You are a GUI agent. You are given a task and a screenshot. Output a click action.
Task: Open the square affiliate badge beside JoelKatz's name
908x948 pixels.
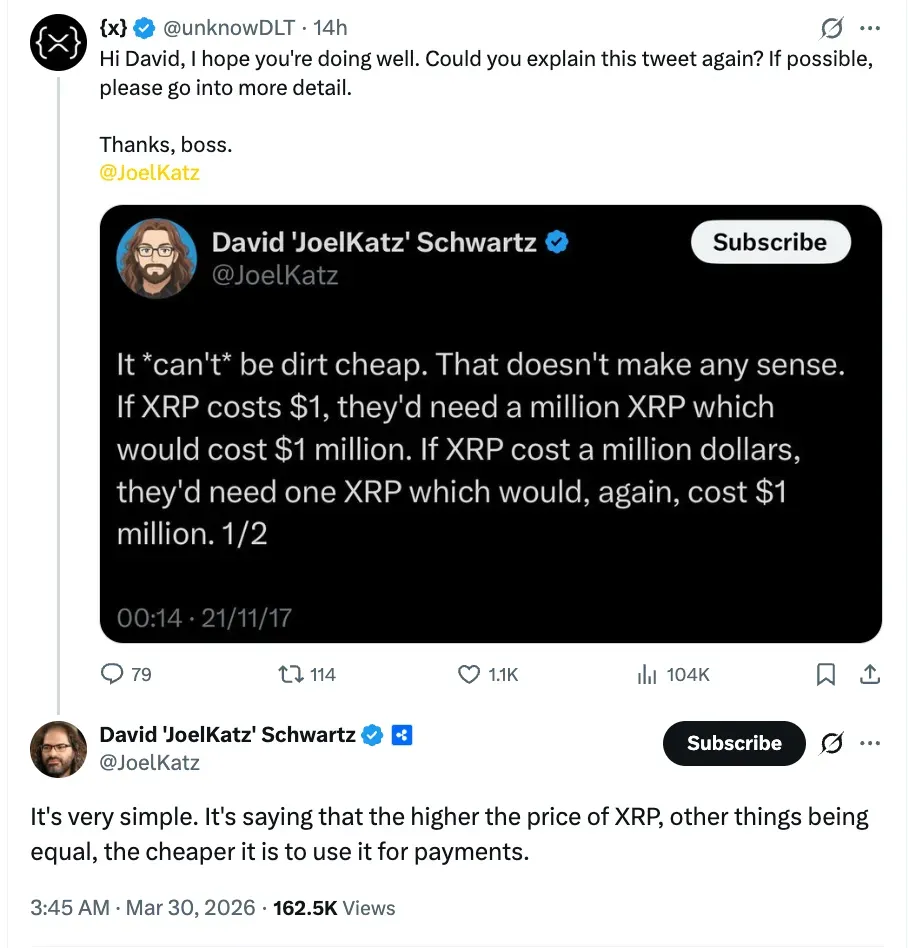point(401,734)
